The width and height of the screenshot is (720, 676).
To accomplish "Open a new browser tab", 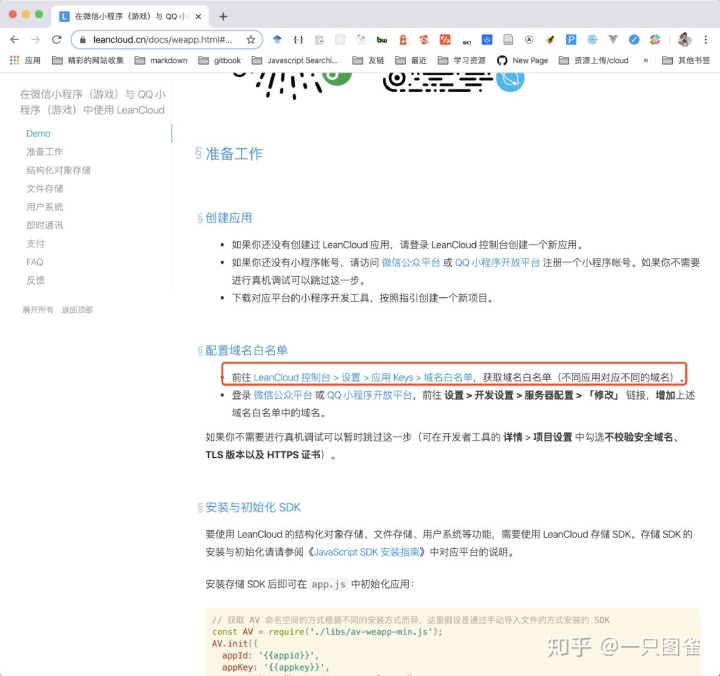I will pos(223,17).
